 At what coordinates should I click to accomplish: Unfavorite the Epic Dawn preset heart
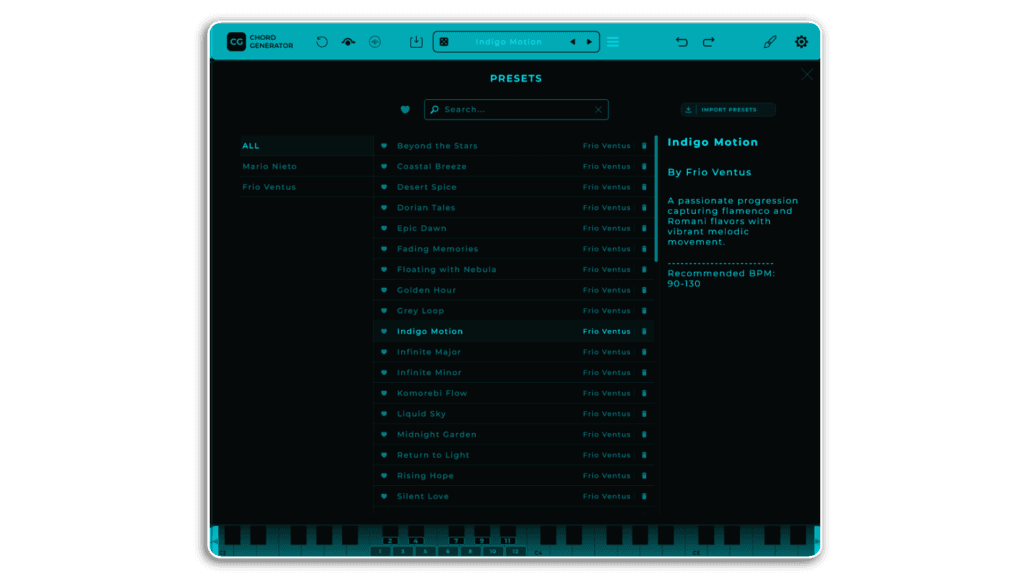(384, 228)
